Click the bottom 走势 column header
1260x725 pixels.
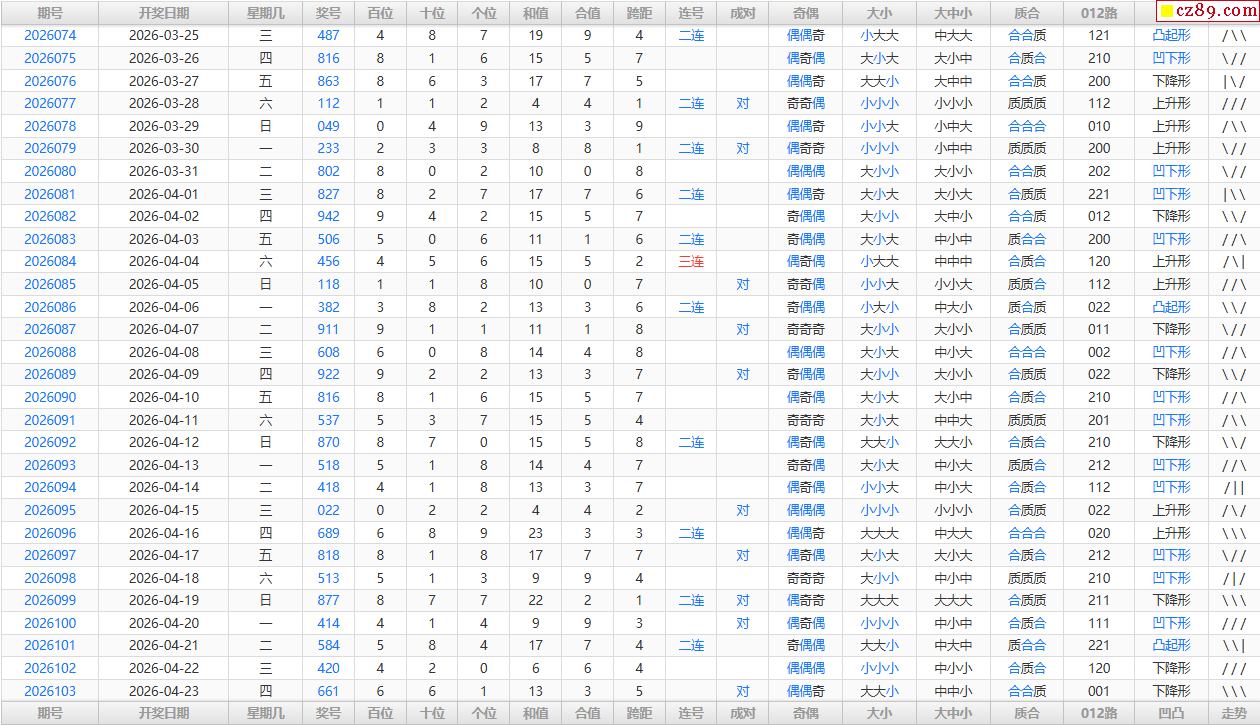pos(1233,713)
